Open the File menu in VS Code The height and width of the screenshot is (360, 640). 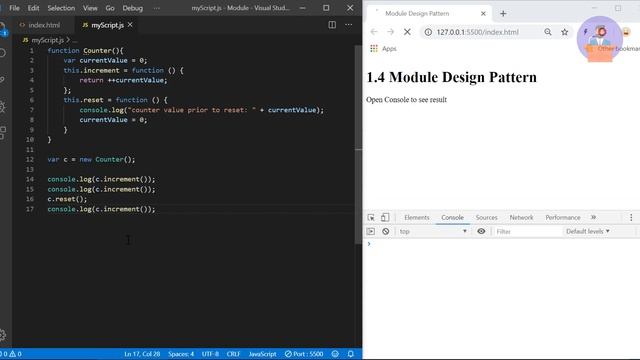tap(14, 8)
